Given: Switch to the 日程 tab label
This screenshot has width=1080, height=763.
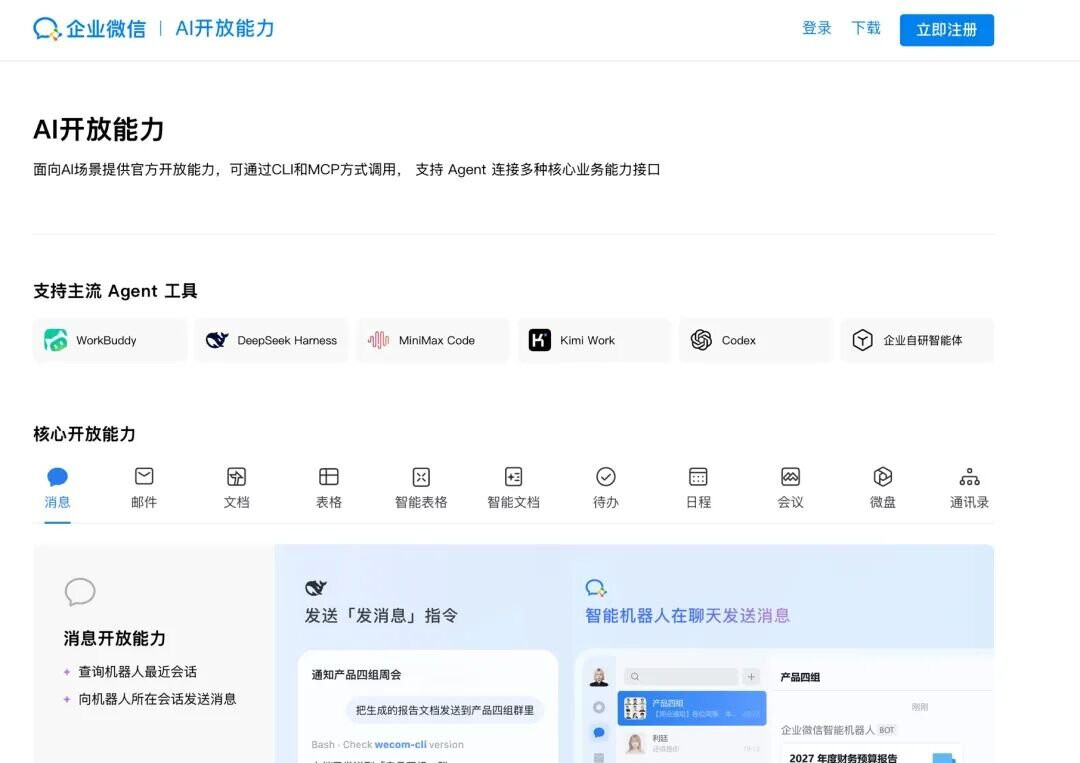Looking at the screenshot, I should (698, 502).
